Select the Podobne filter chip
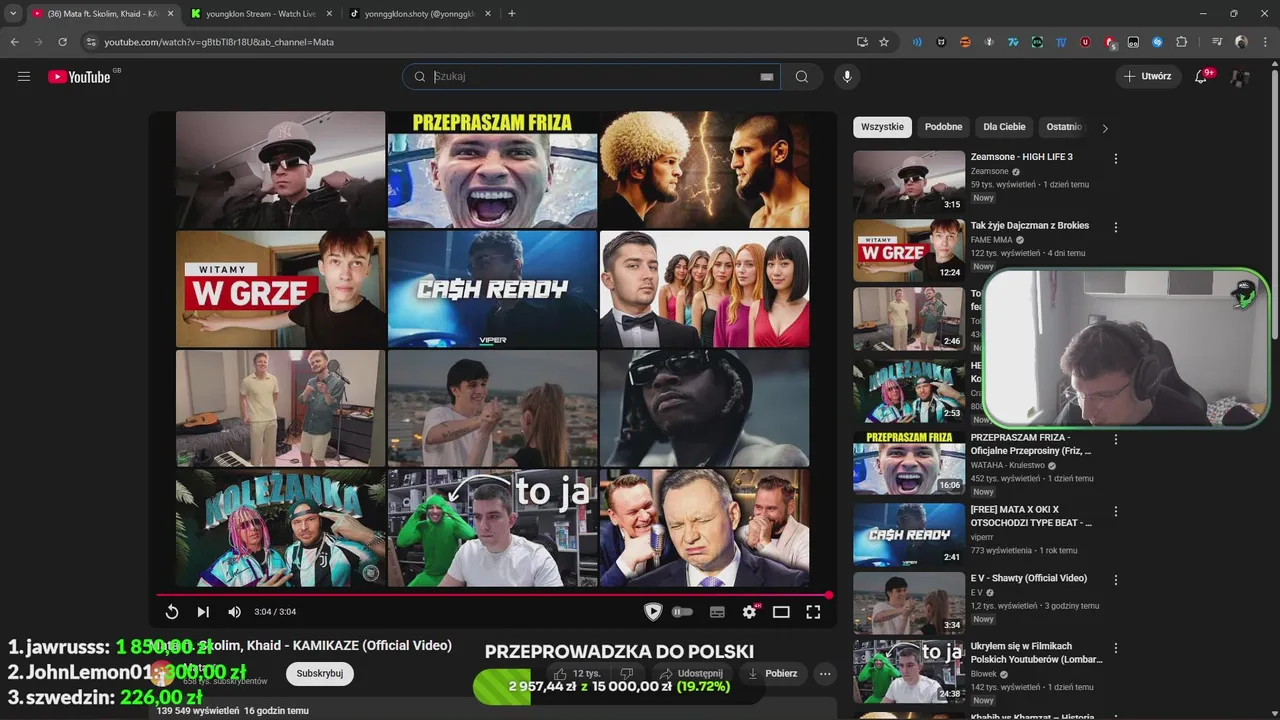1280x720 pixels. [x=943, y=127]
